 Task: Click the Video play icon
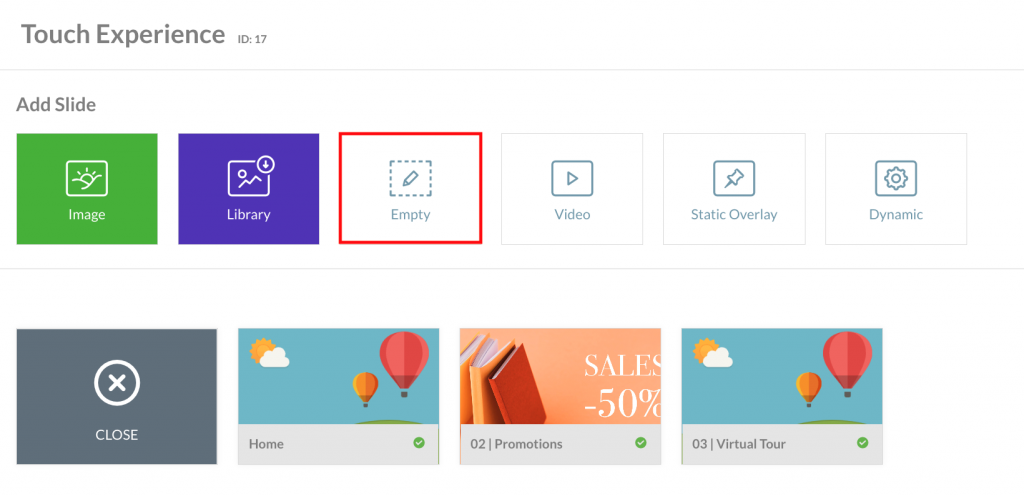click(572, 178)
